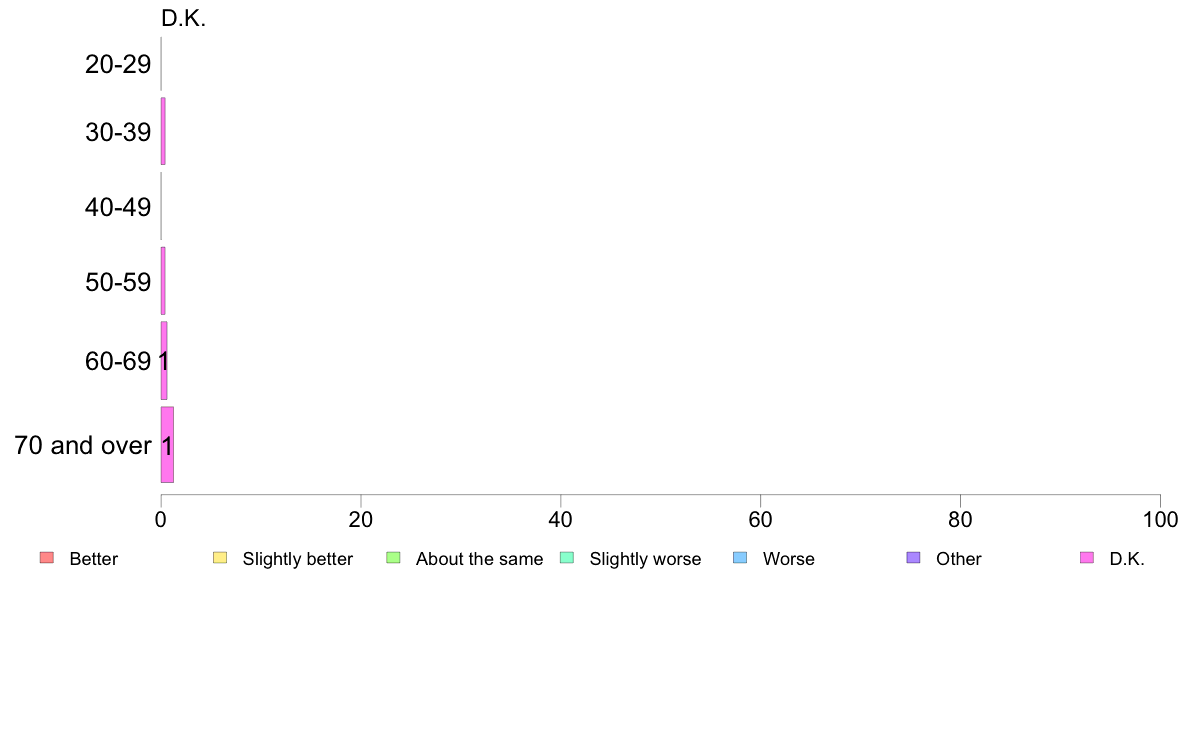
Task: Select the 30-39 pink bar
Action: click(x=163, y=131)
